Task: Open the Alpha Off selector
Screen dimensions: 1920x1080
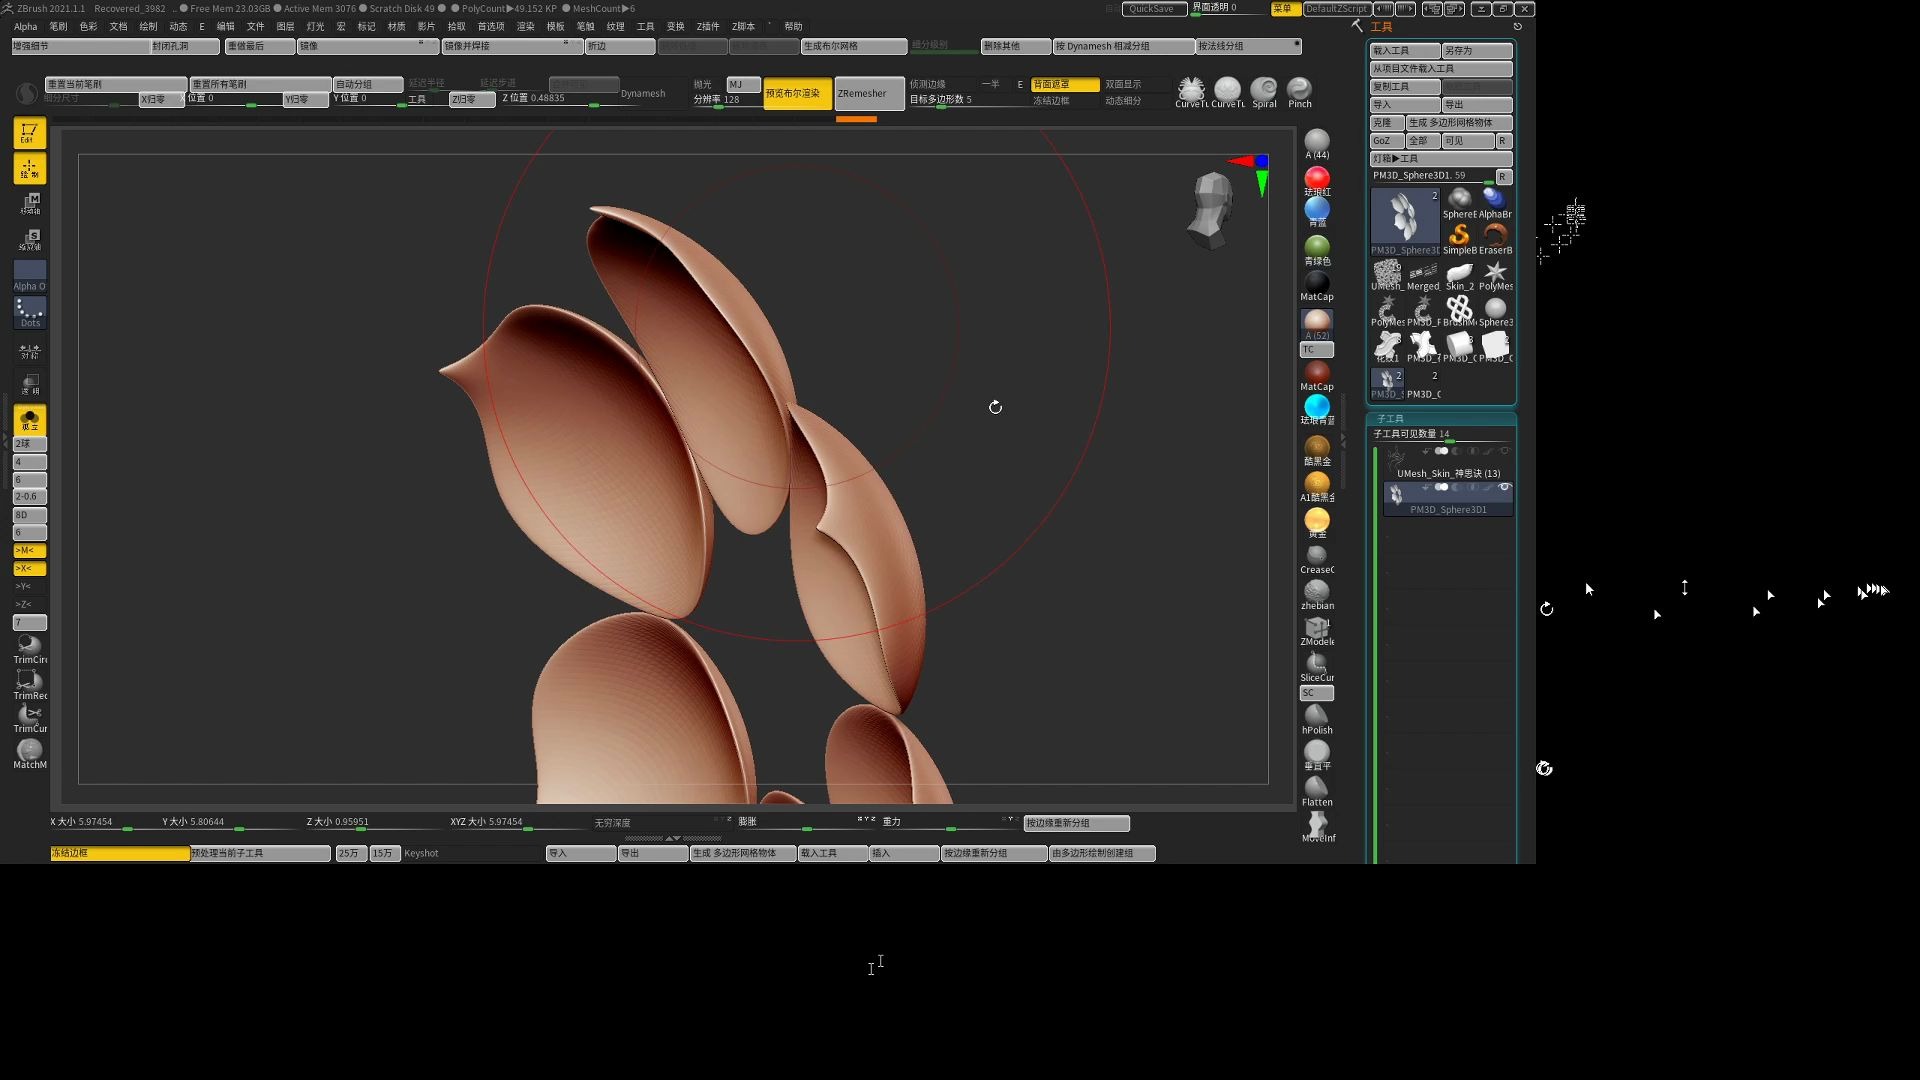Action: pyautogui.click(x=29, y=276)
